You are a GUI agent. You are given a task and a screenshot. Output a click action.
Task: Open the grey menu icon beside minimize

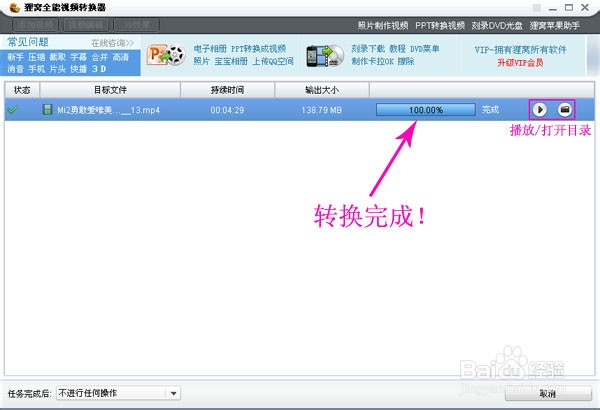(x=537, y=8)
